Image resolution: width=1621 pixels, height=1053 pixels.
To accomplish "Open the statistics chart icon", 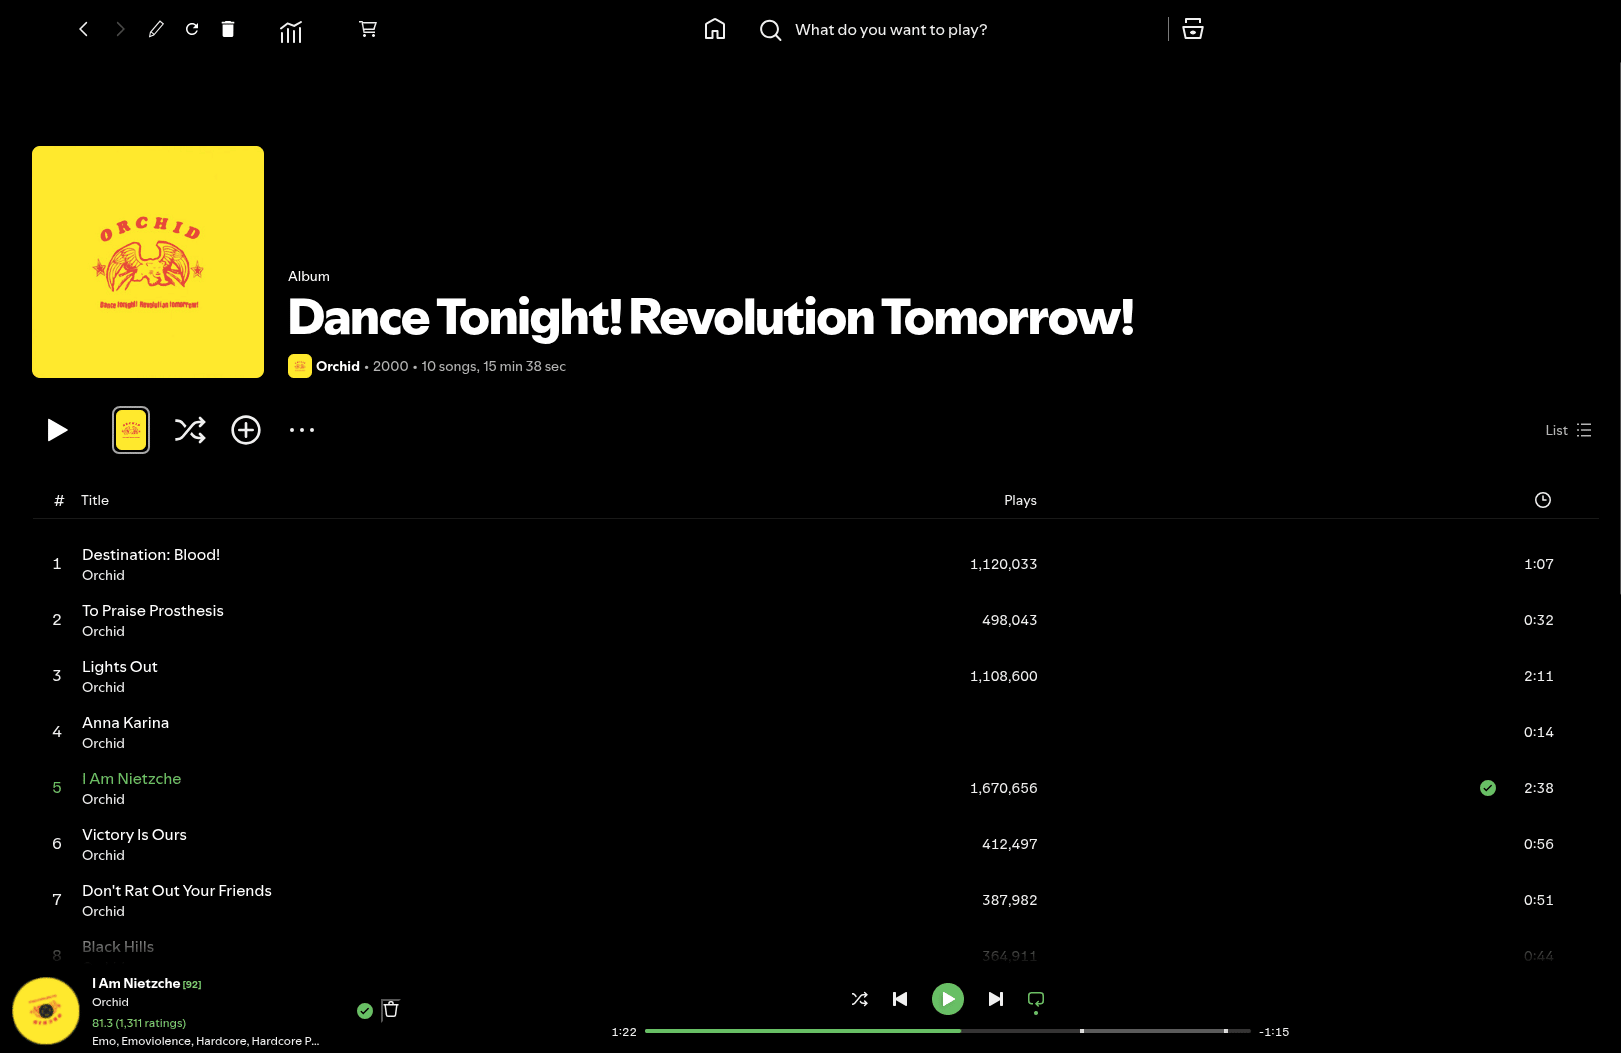I will 291,33.
